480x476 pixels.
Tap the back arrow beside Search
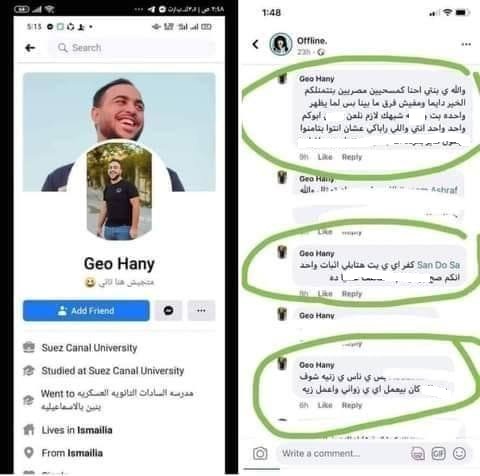tap(30, 48)
